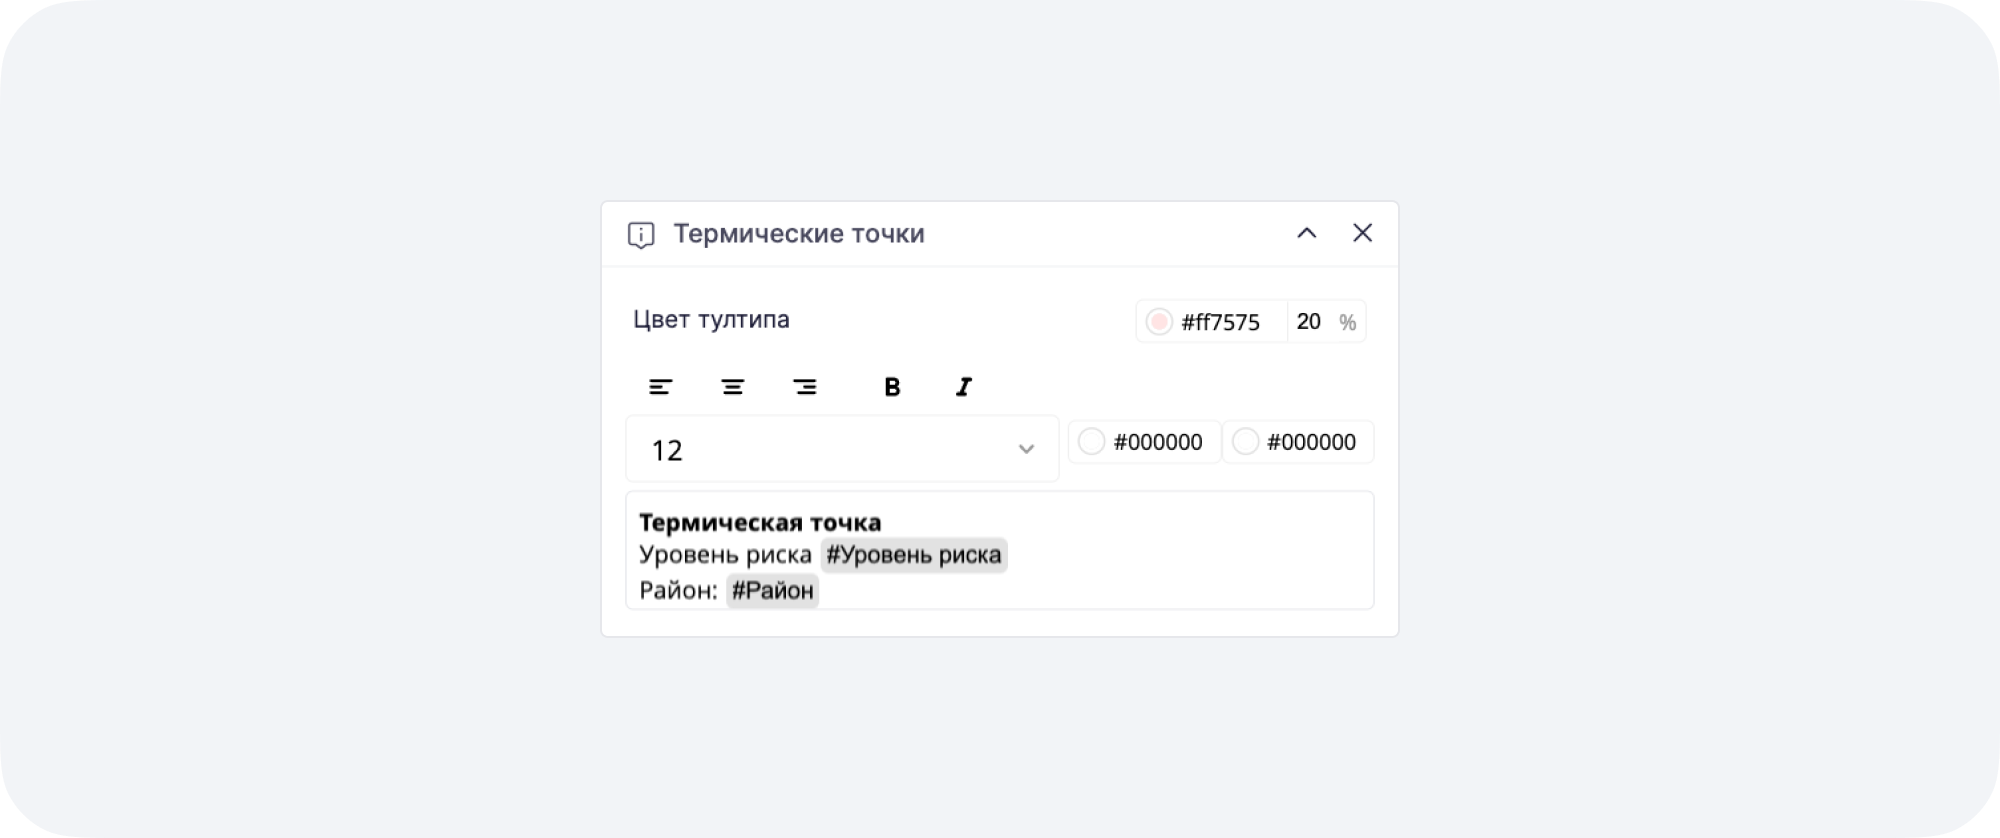
Task: Apply bold formatting with the B icon
Action: click(890, 386)
